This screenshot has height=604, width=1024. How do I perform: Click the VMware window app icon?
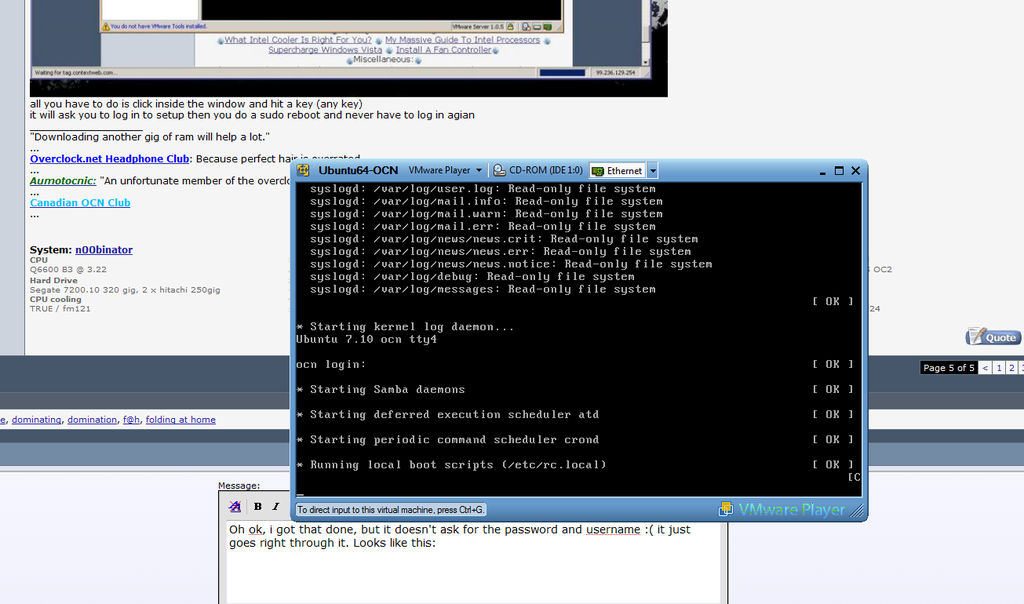pos(303,170)
